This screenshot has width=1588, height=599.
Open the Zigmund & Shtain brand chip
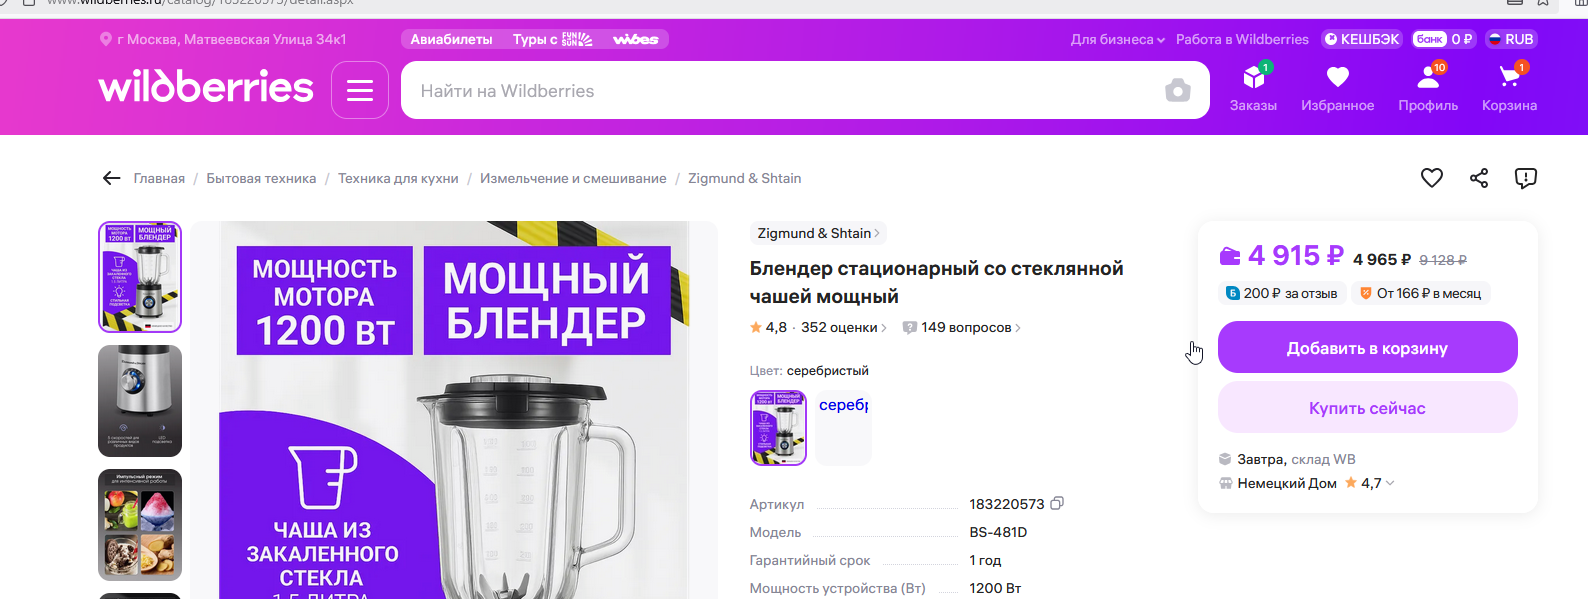click(818, 233)
